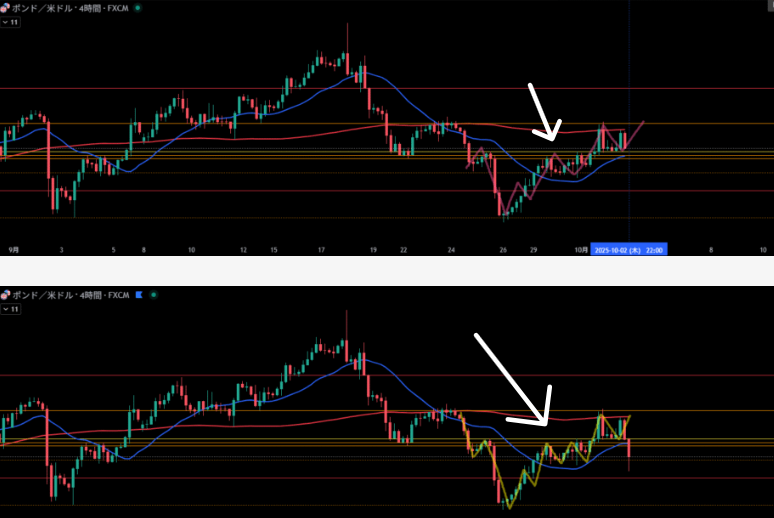
Task: Click the blue flag icon in bottom chart header
Action: [x=139, y=295]
